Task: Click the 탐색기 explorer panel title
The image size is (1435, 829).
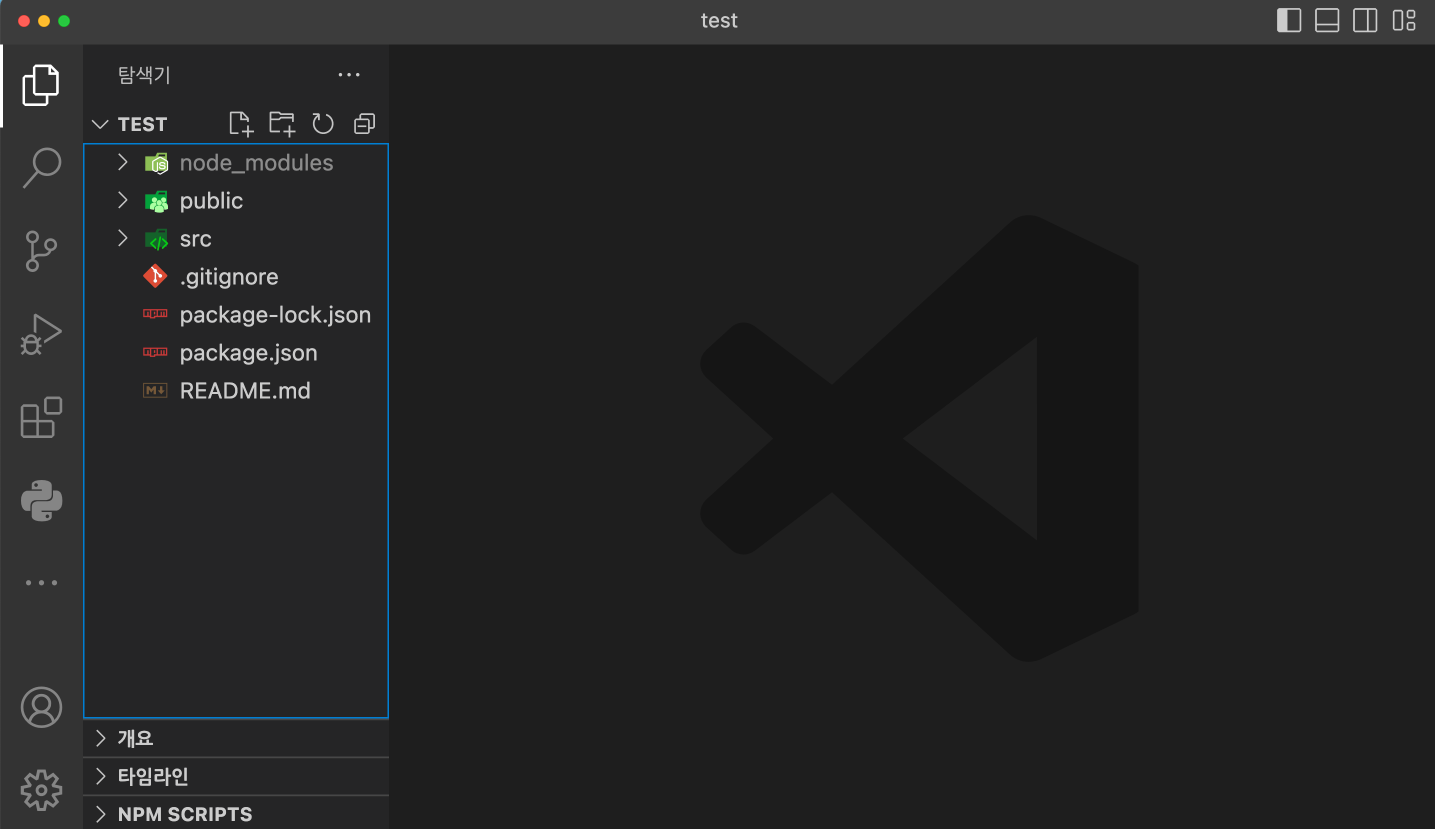Action: (x=144, y=75)
